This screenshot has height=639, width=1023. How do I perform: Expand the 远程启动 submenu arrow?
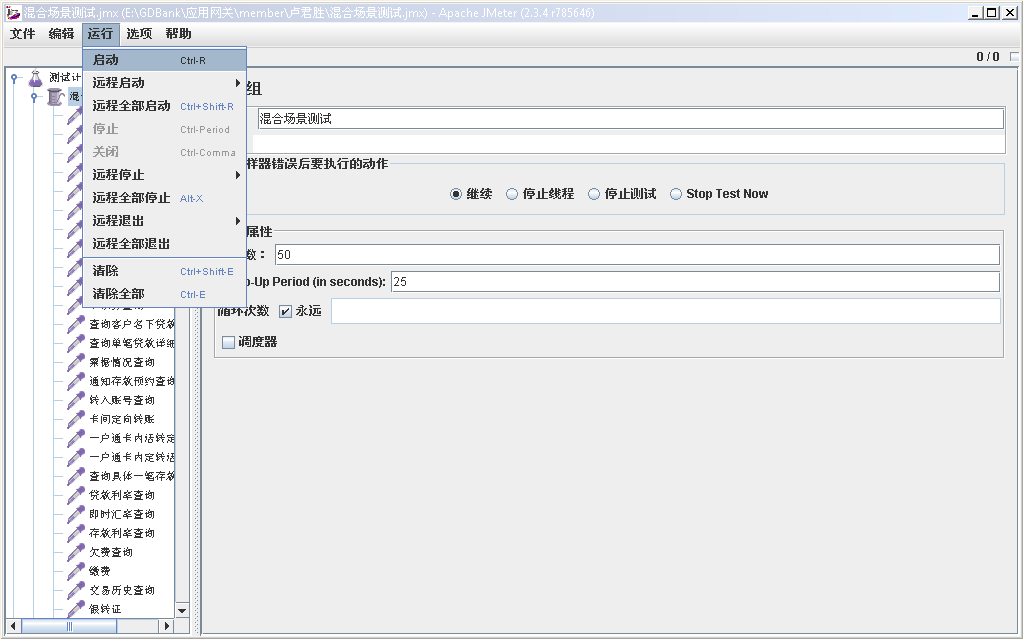[x=237, y=83]
